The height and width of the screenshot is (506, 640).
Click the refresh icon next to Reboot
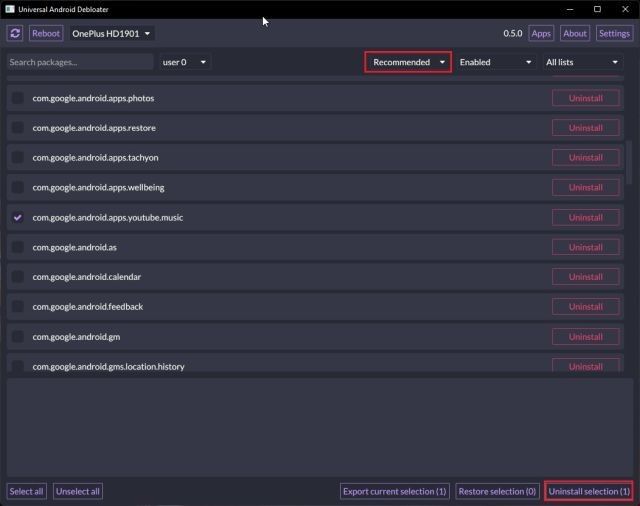15,33
